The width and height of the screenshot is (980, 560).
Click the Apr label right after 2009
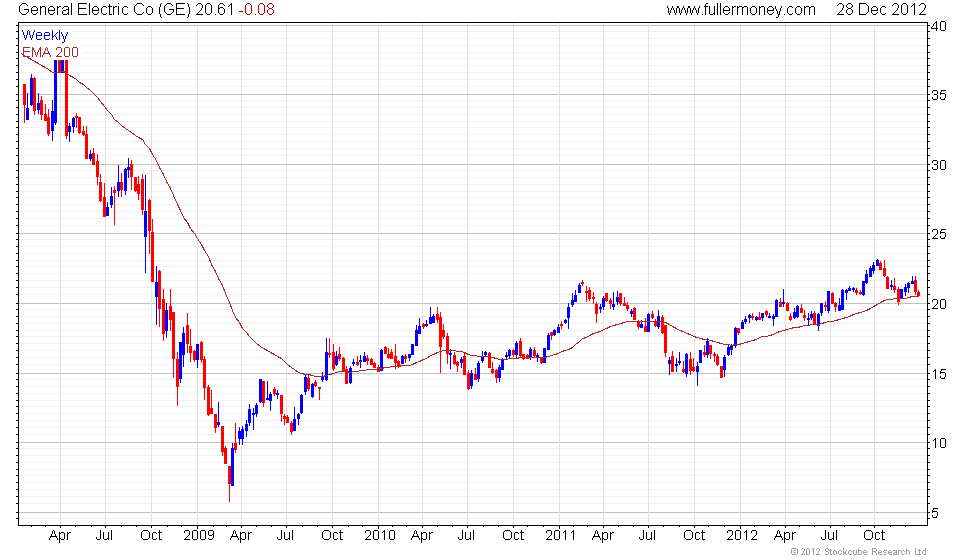(241, 536)
